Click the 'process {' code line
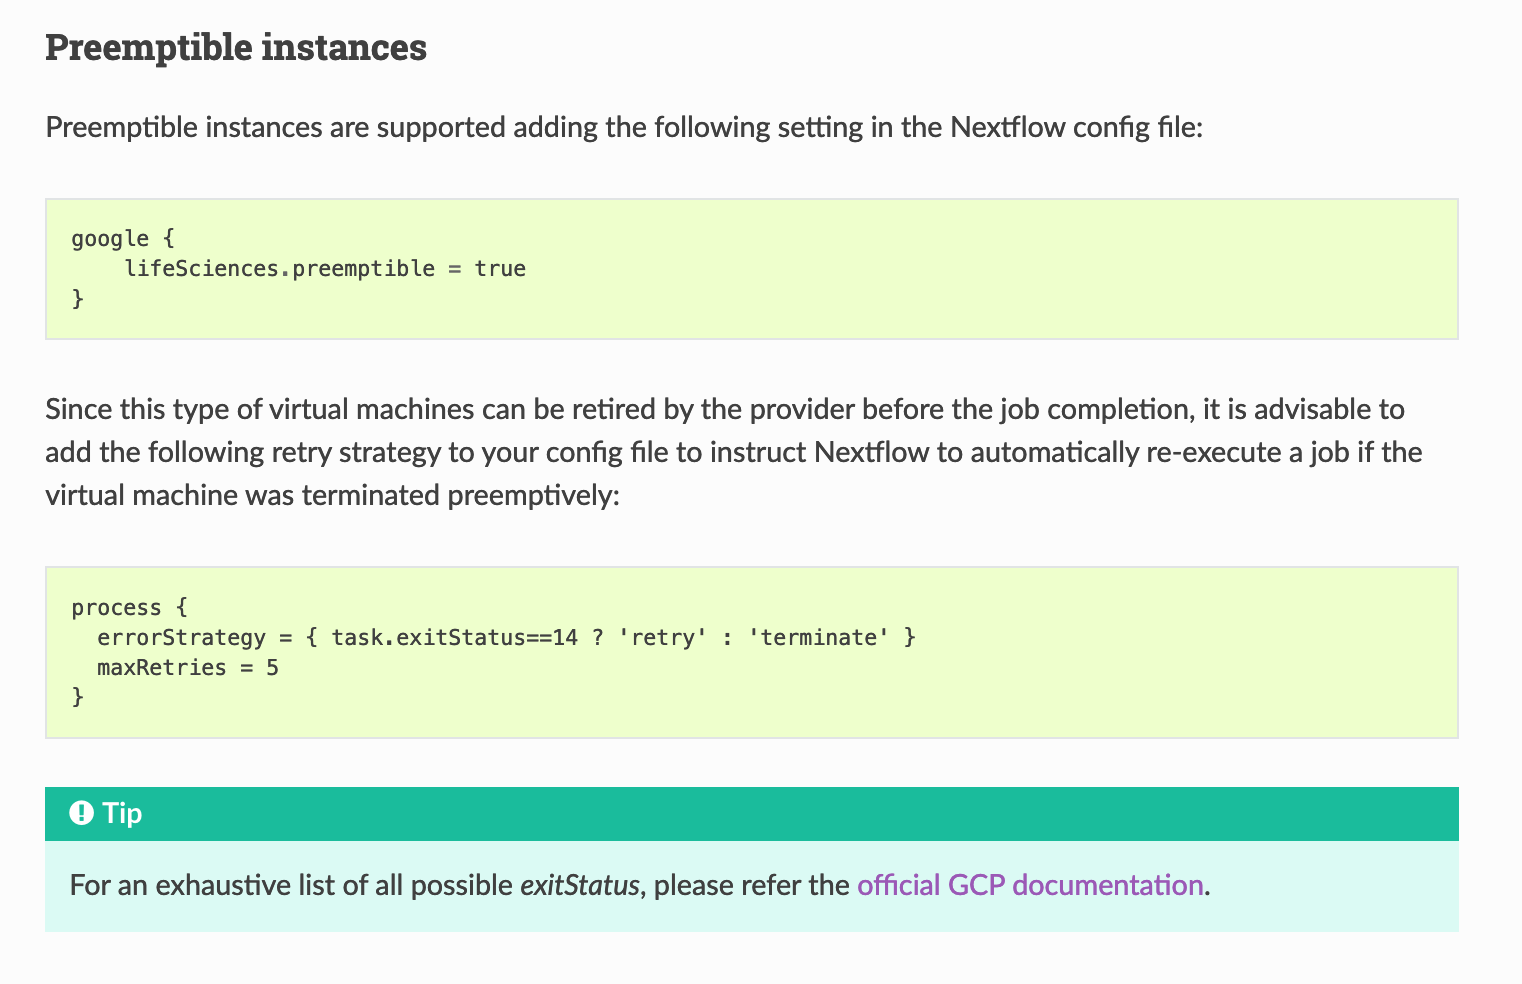1522x984 pixels. click(130, 607)
